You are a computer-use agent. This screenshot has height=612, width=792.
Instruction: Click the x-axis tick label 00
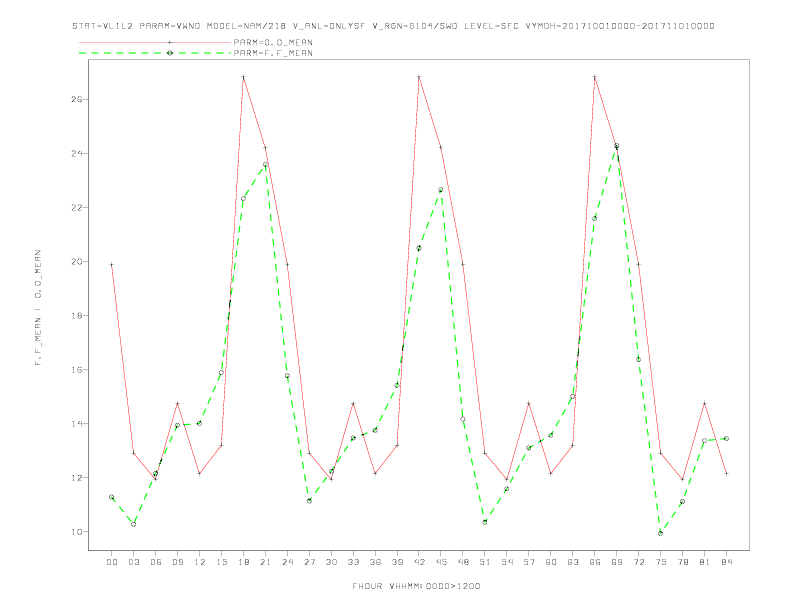(112, 562)
